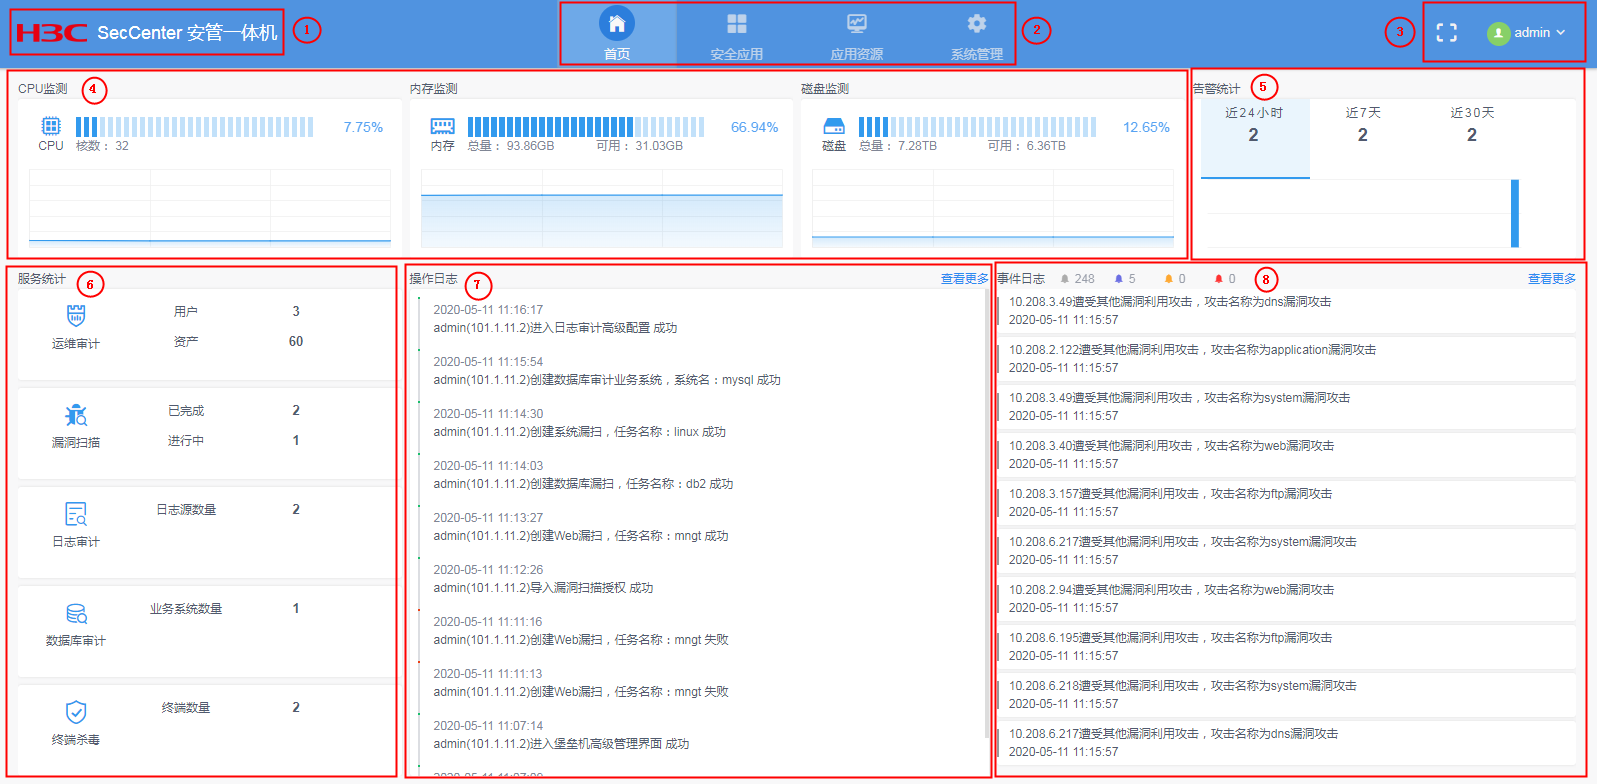Click the disk usage progress bar

click(977, 127)
